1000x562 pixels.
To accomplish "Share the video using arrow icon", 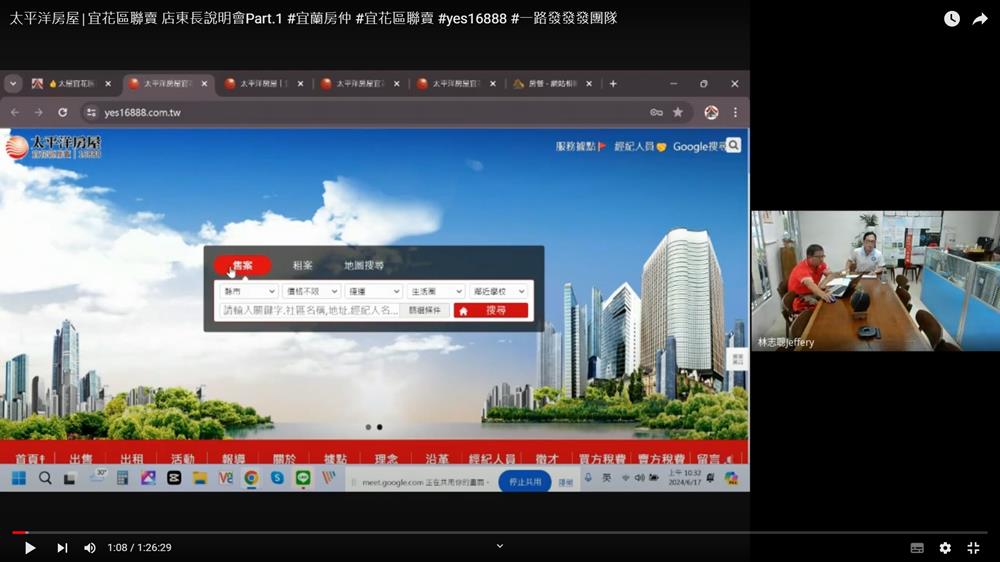I will click(x=980, y=19).
